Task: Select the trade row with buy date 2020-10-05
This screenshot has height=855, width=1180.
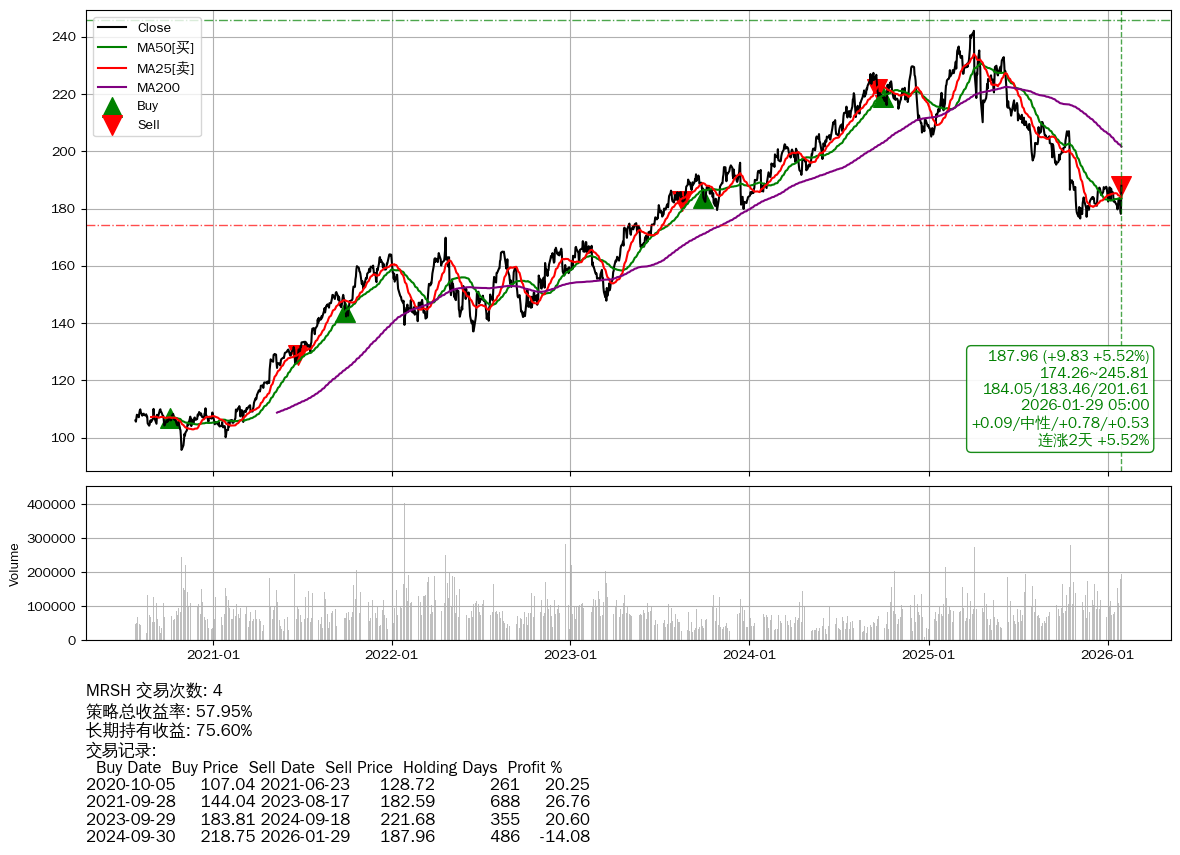Action: [x=337, y=785]
